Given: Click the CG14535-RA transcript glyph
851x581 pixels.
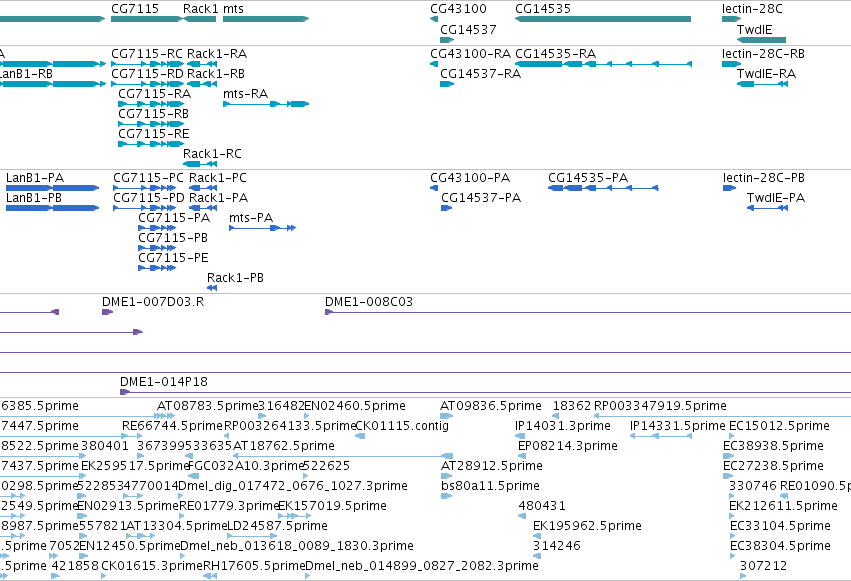Looking at the screenshot, I should (603, 64).
